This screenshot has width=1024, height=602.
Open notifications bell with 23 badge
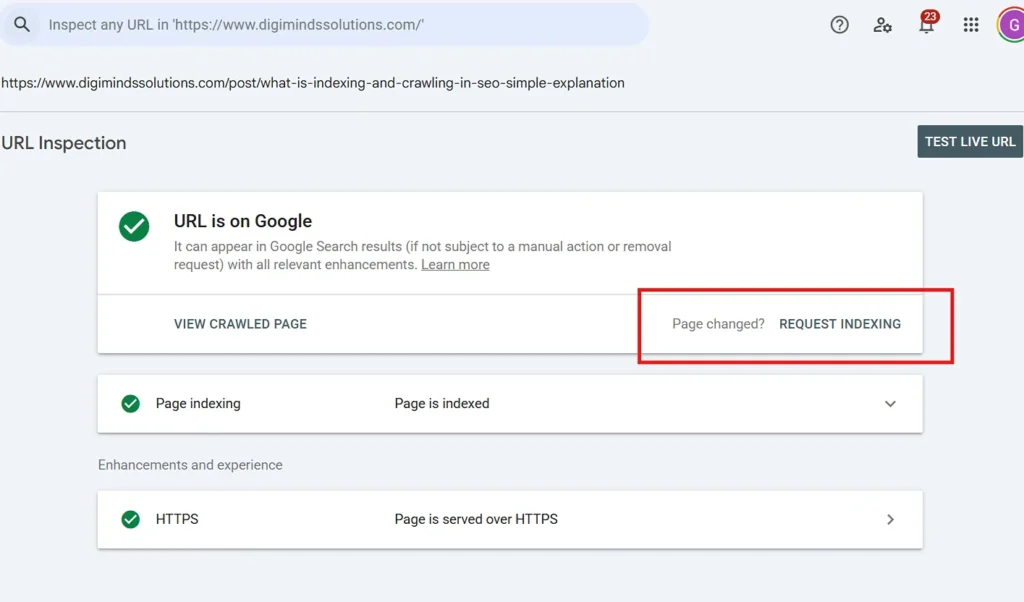pyautogui.click(x=927, y=23)
